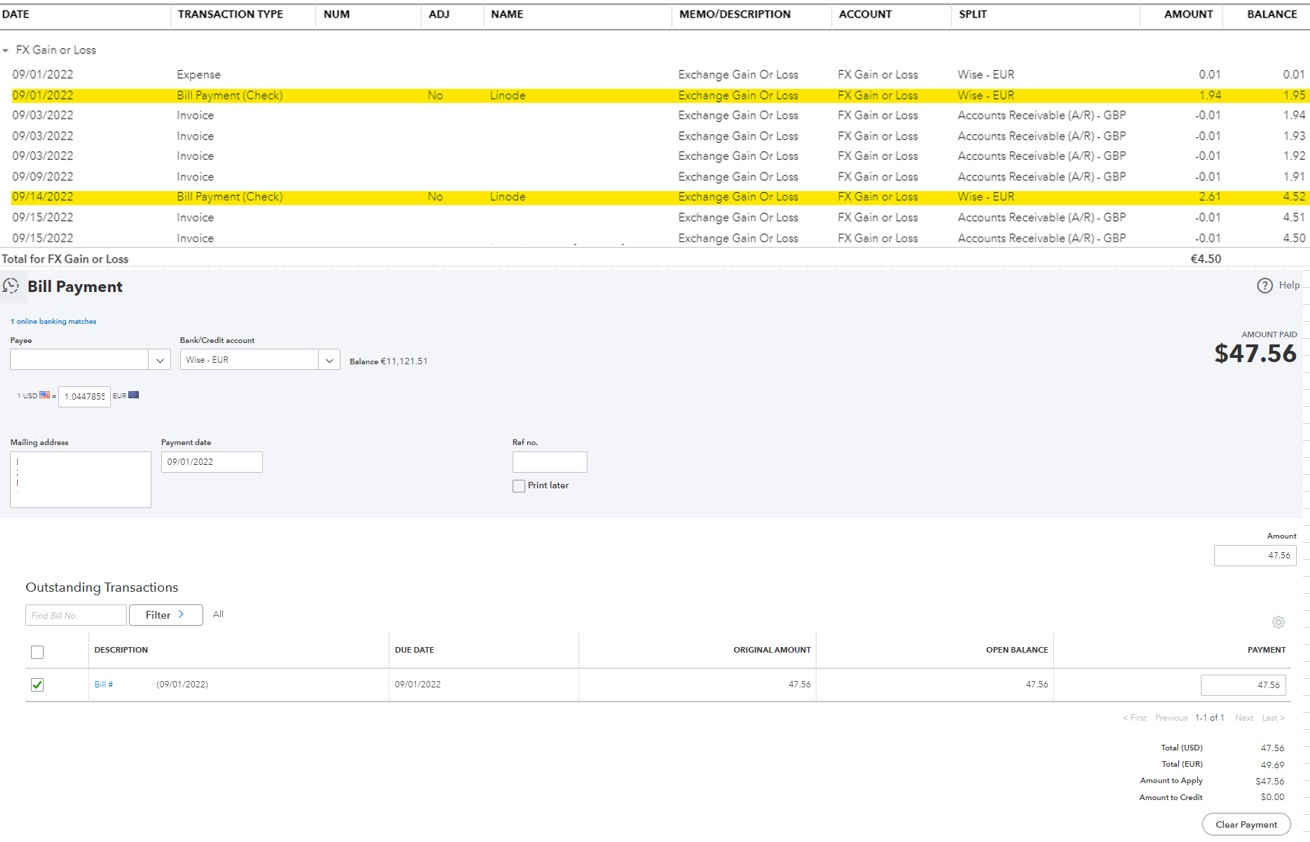Click the Ref no. field
Viewport: 1310px width, 842px height.
click(x=550, y=462)
